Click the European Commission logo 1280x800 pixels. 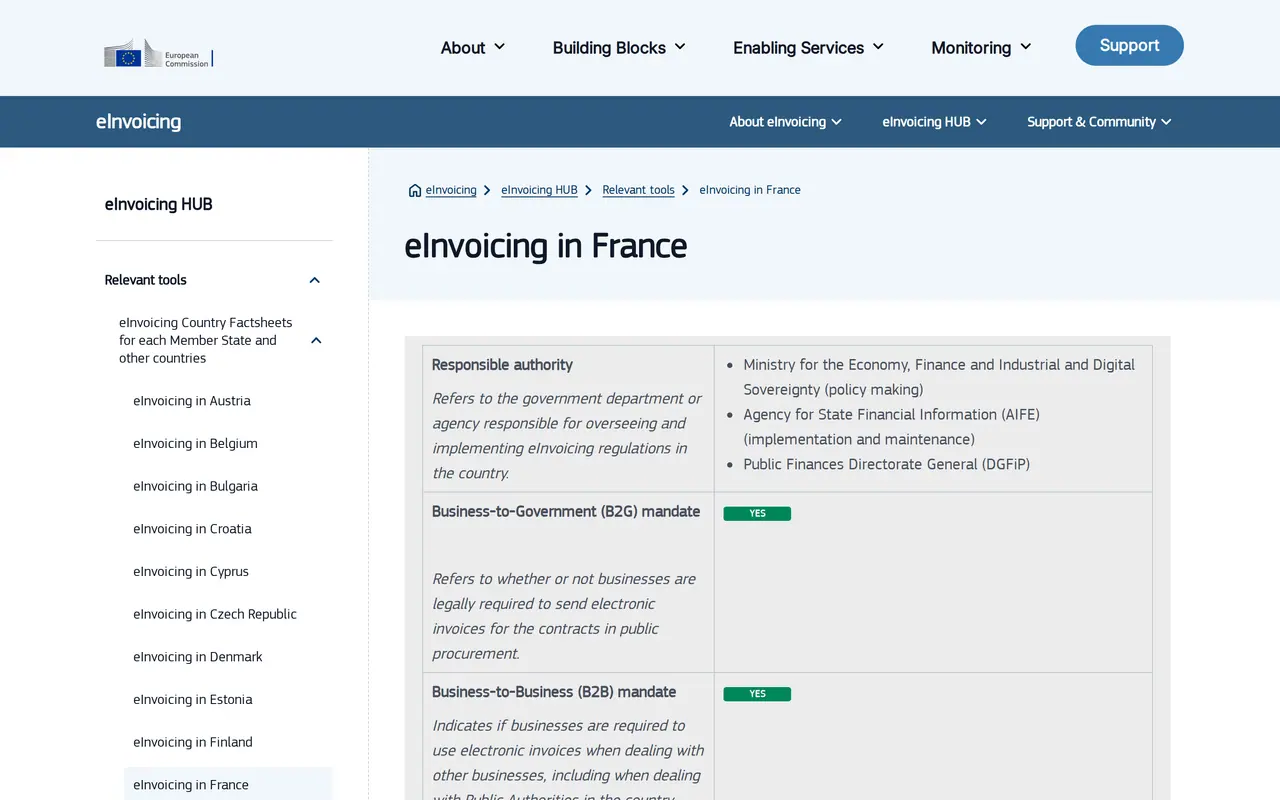click(158, 53)
